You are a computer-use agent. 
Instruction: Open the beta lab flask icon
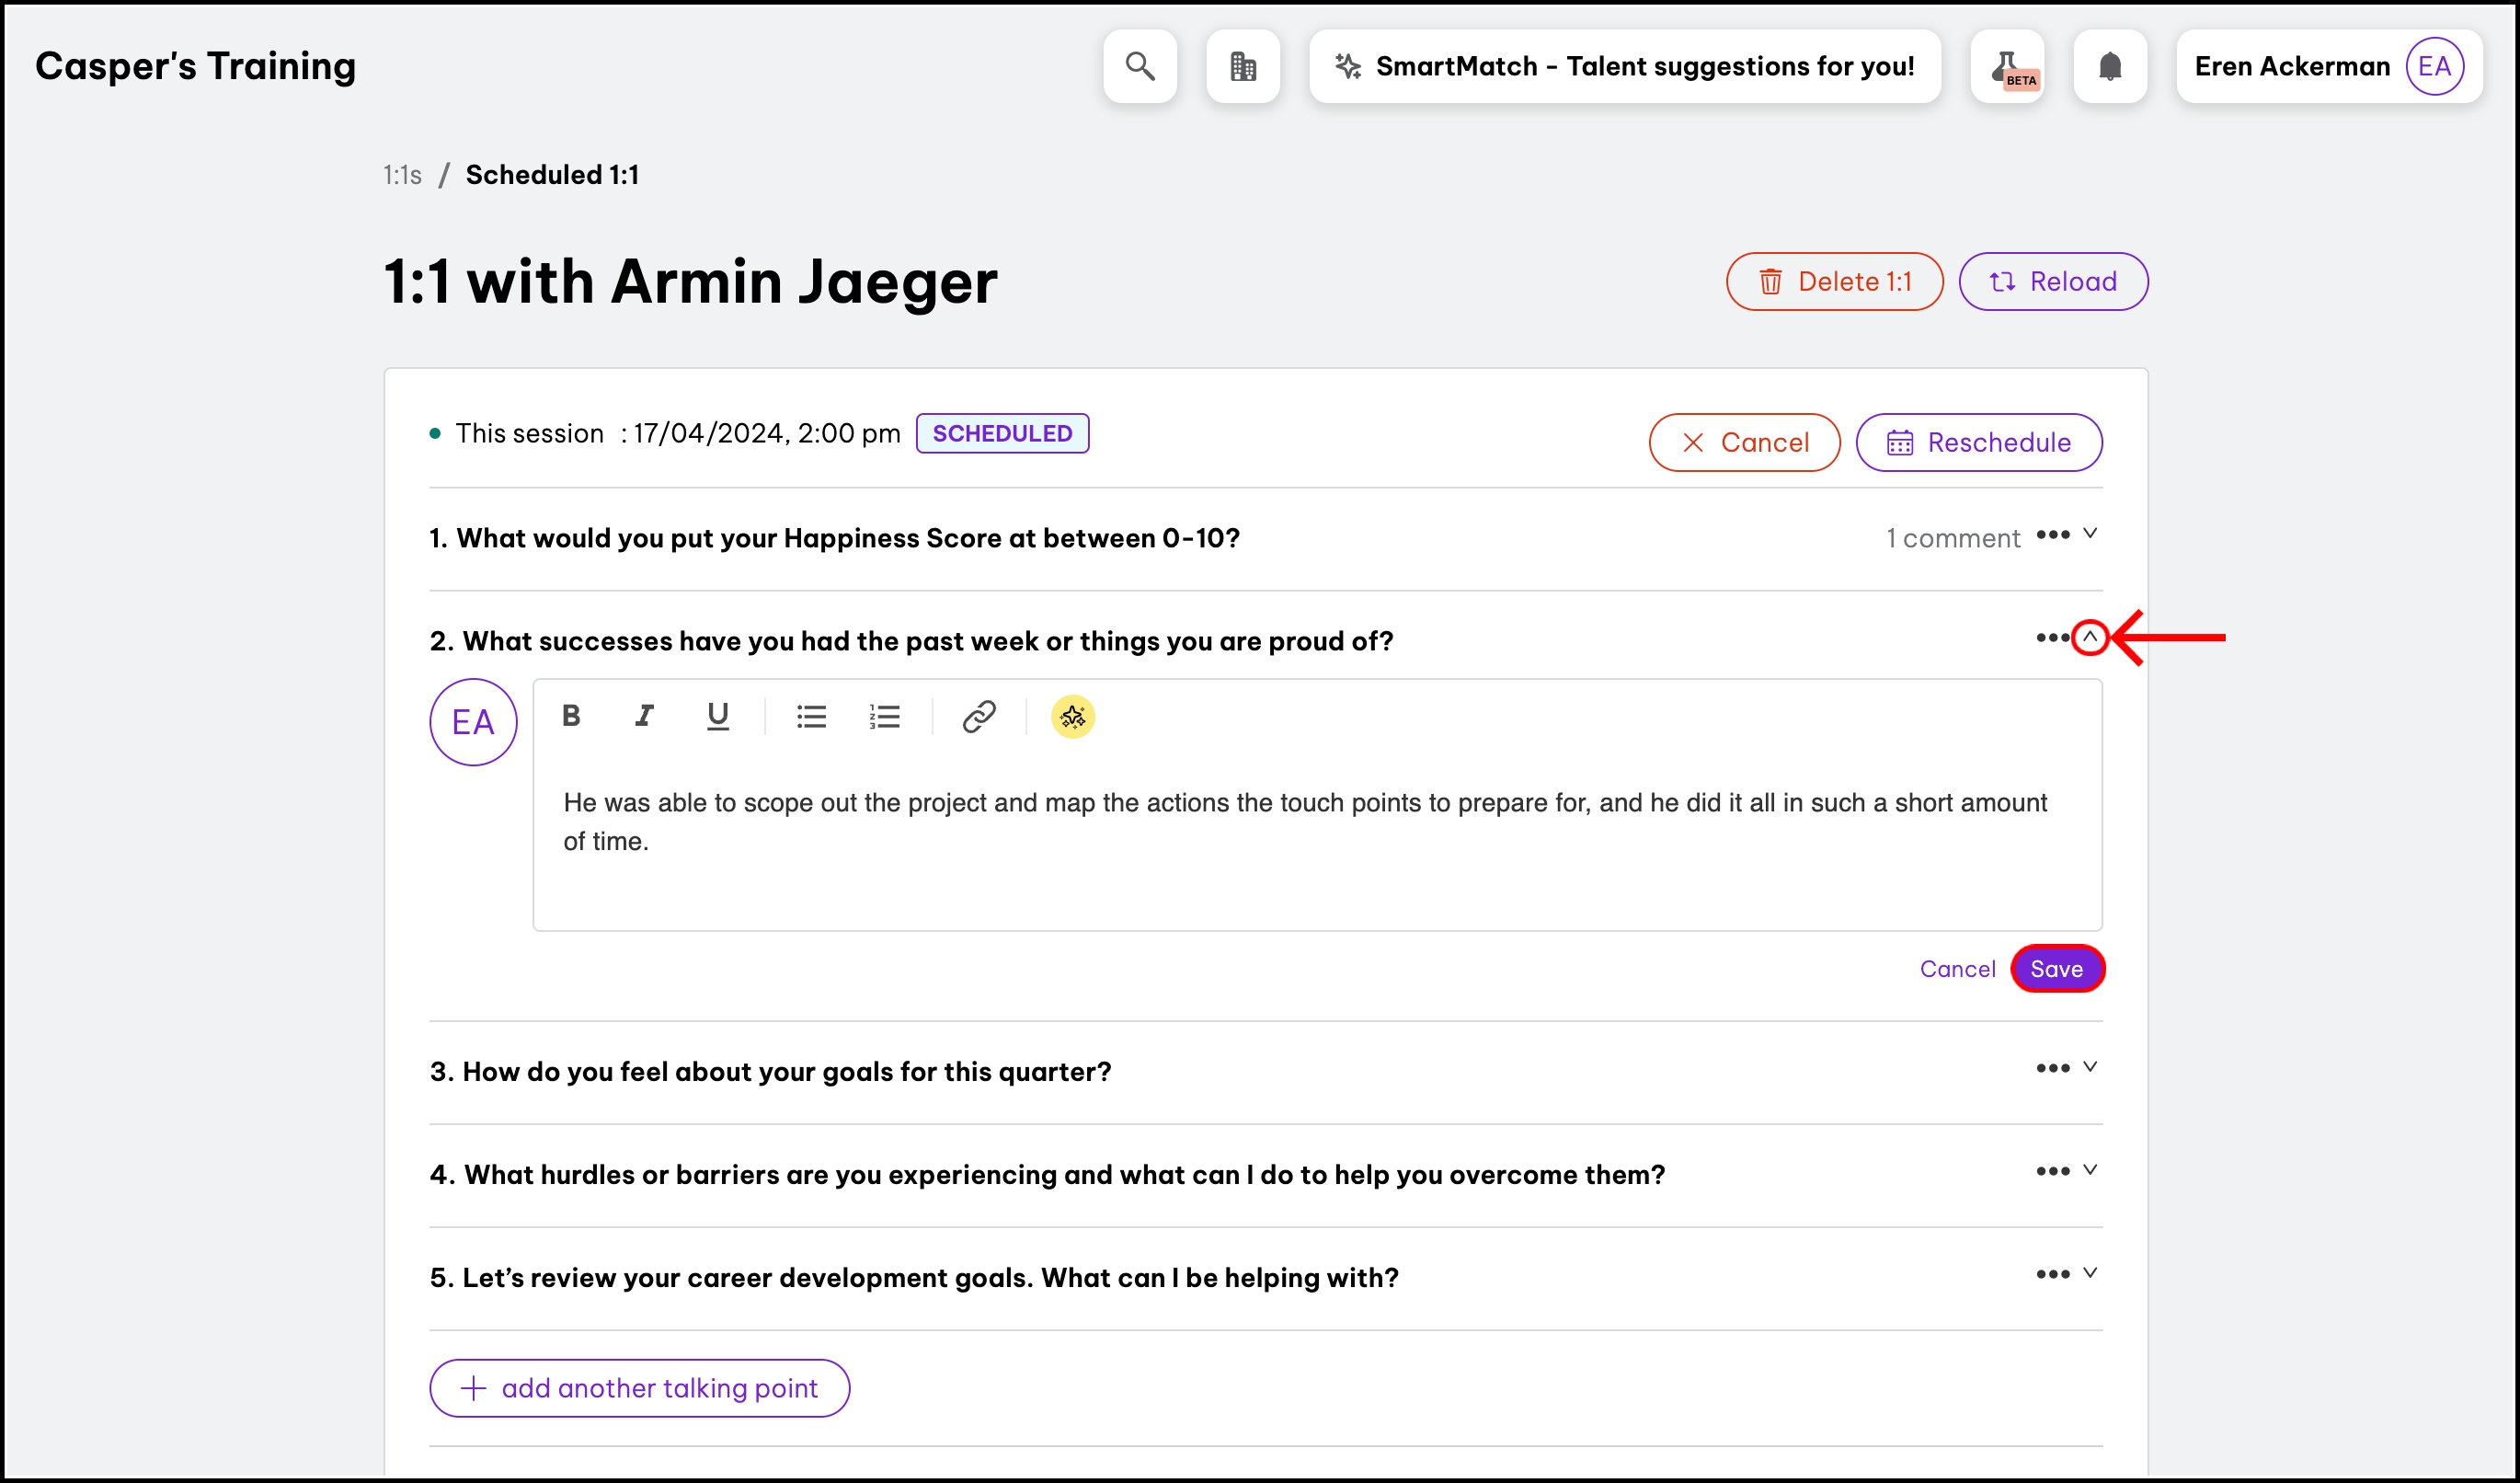click(x=2008, y=66)
